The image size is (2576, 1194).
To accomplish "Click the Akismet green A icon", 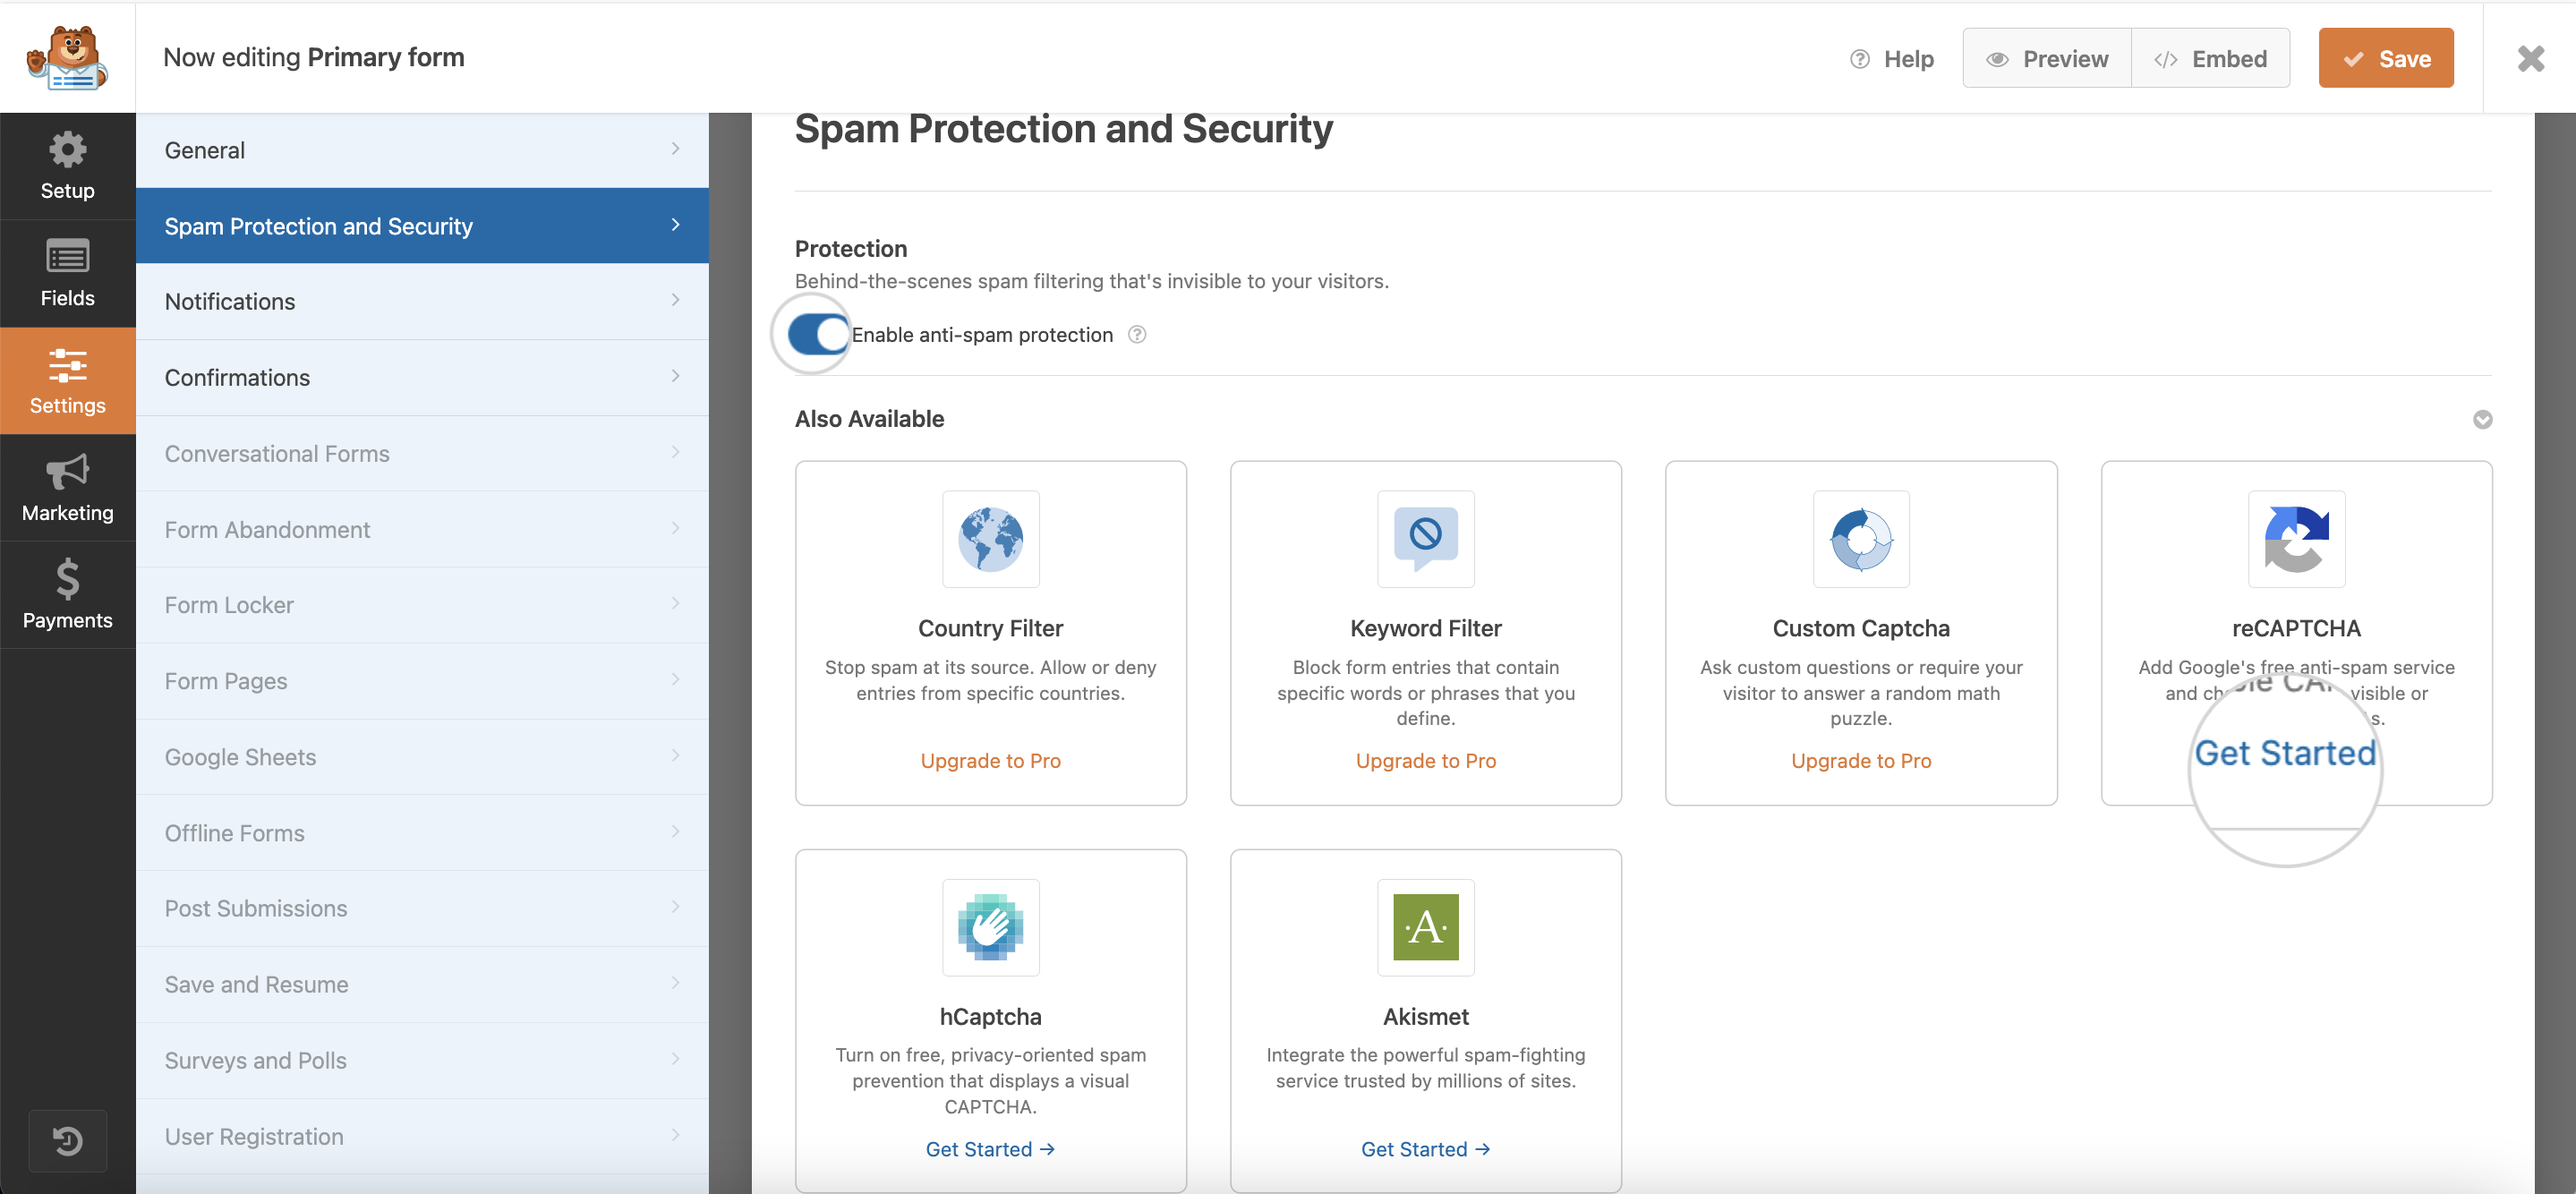I will (1425, 927).
